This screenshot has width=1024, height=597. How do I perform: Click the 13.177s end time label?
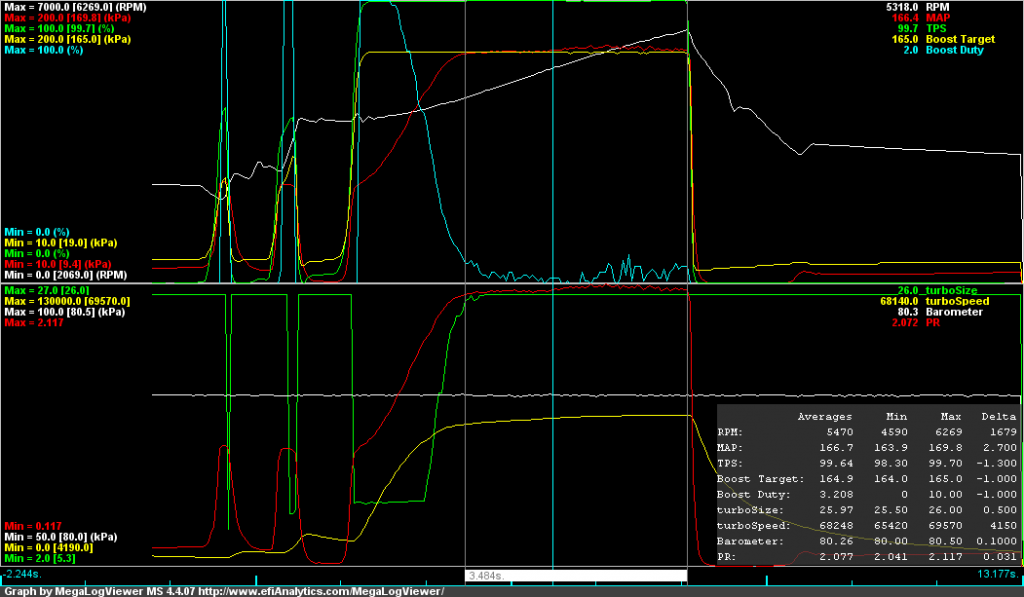tap(997, 575)
